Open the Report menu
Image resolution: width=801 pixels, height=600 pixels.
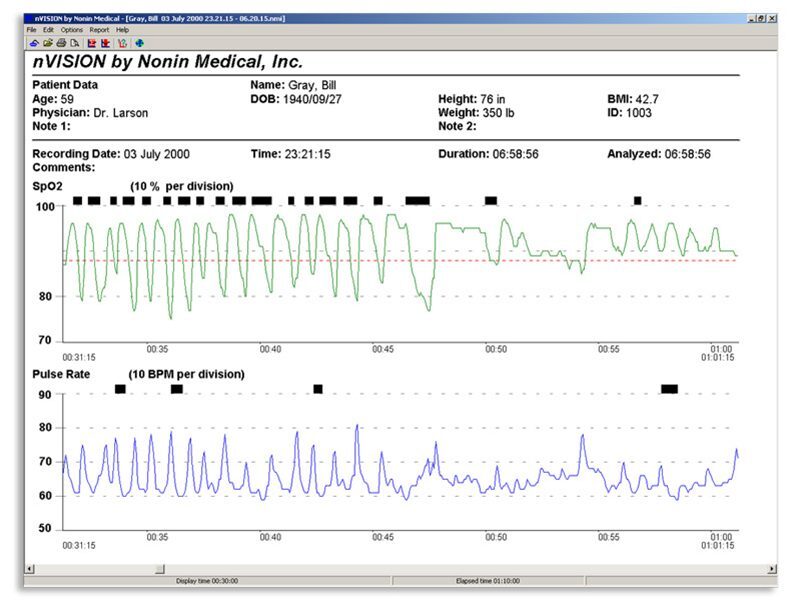[99, 30]
